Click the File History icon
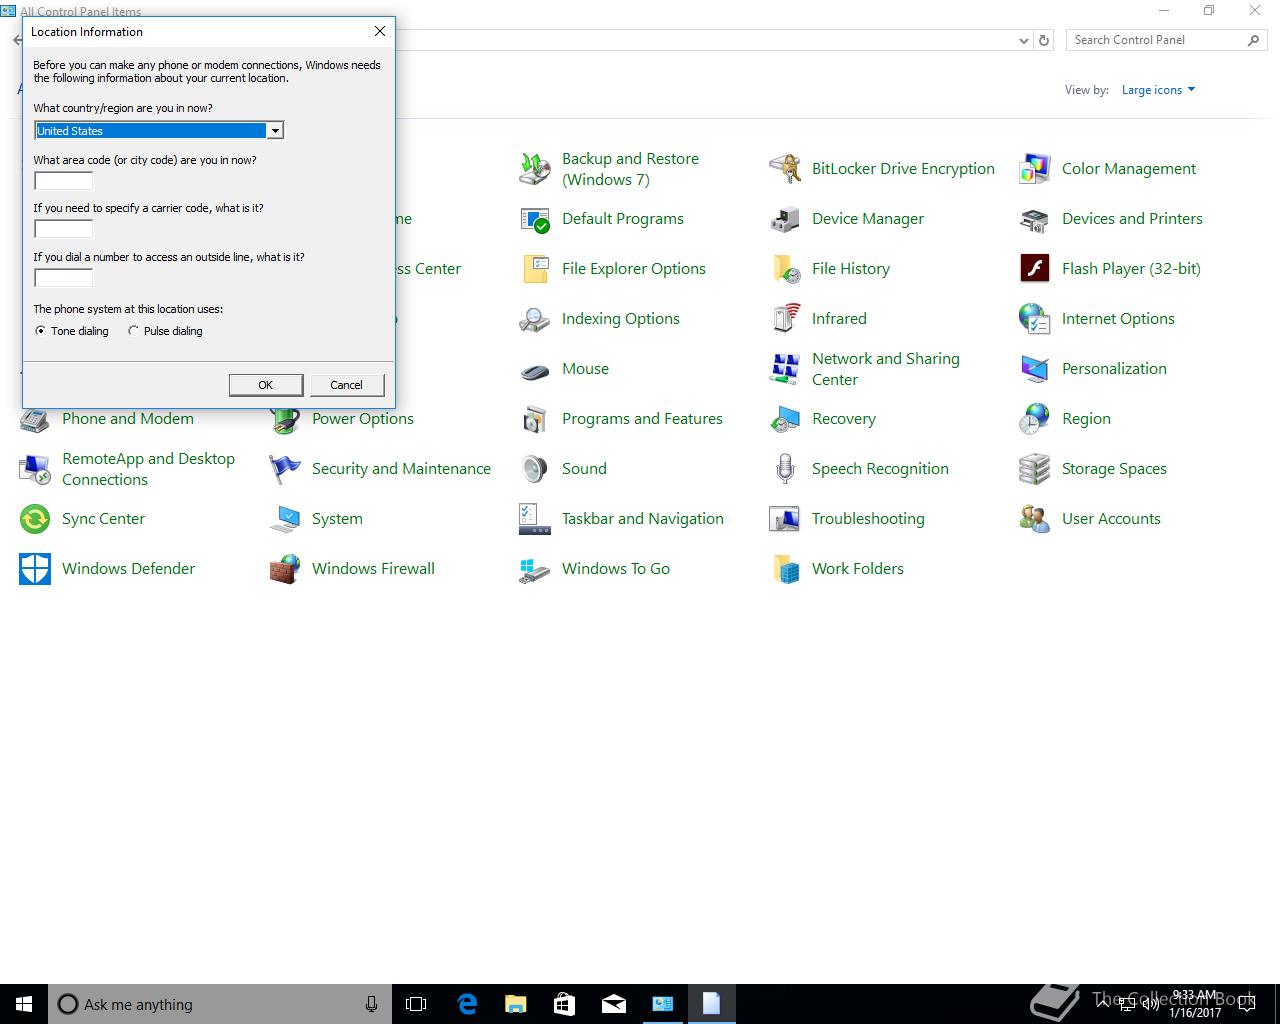 coord(785,269)
